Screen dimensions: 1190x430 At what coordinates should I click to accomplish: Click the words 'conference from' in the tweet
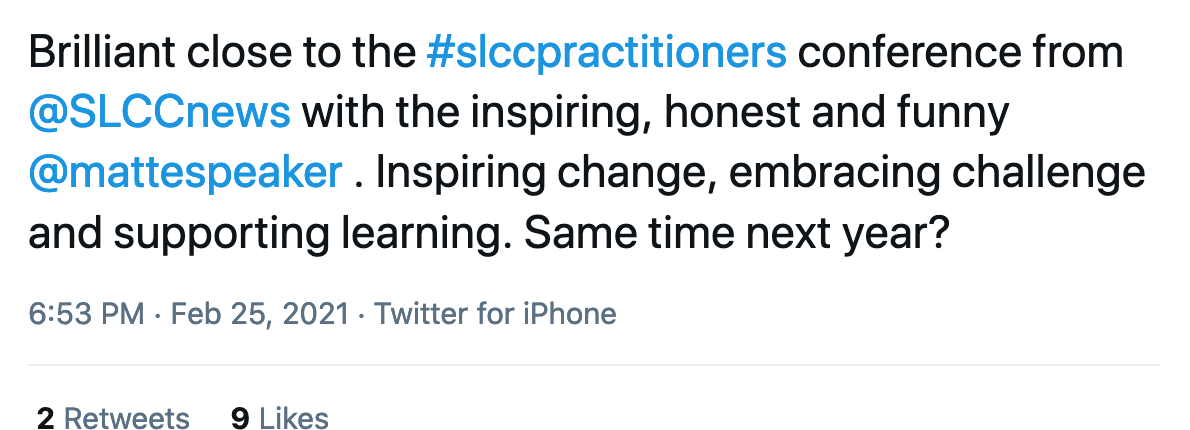960,53
